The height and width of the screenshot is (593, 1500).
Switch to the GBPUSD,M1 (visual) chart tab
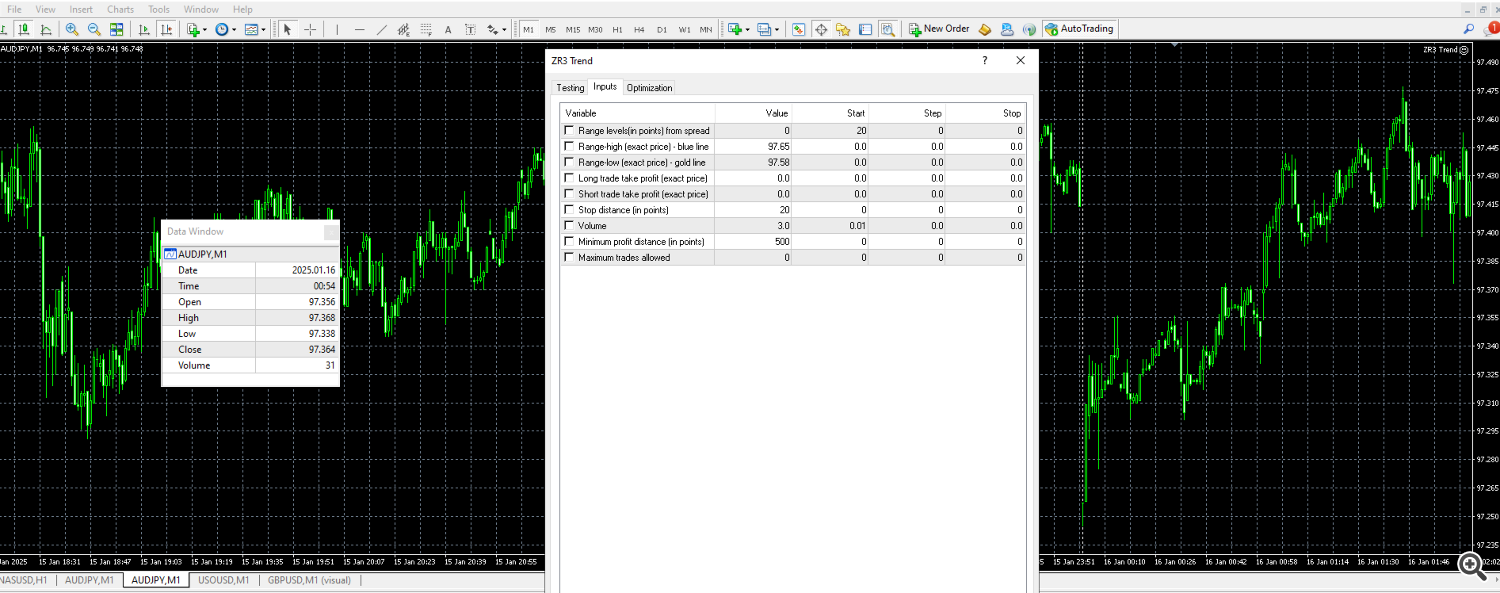point(309,580)
